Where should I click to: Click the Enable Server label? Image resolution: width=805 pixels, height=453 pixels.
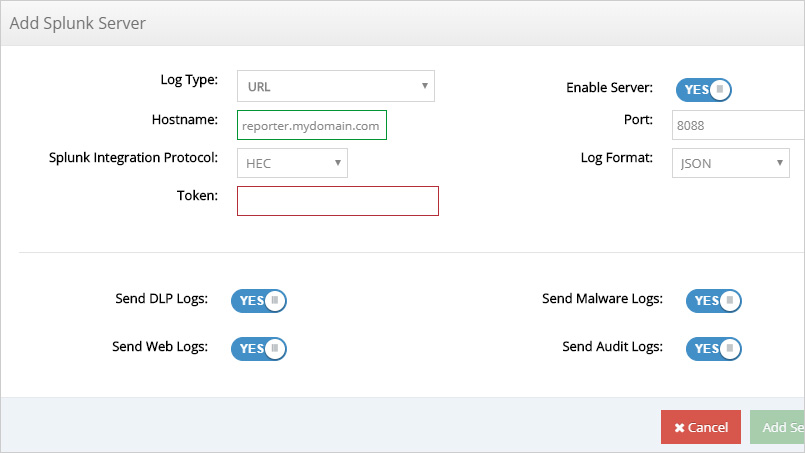(x=609, y=88)
